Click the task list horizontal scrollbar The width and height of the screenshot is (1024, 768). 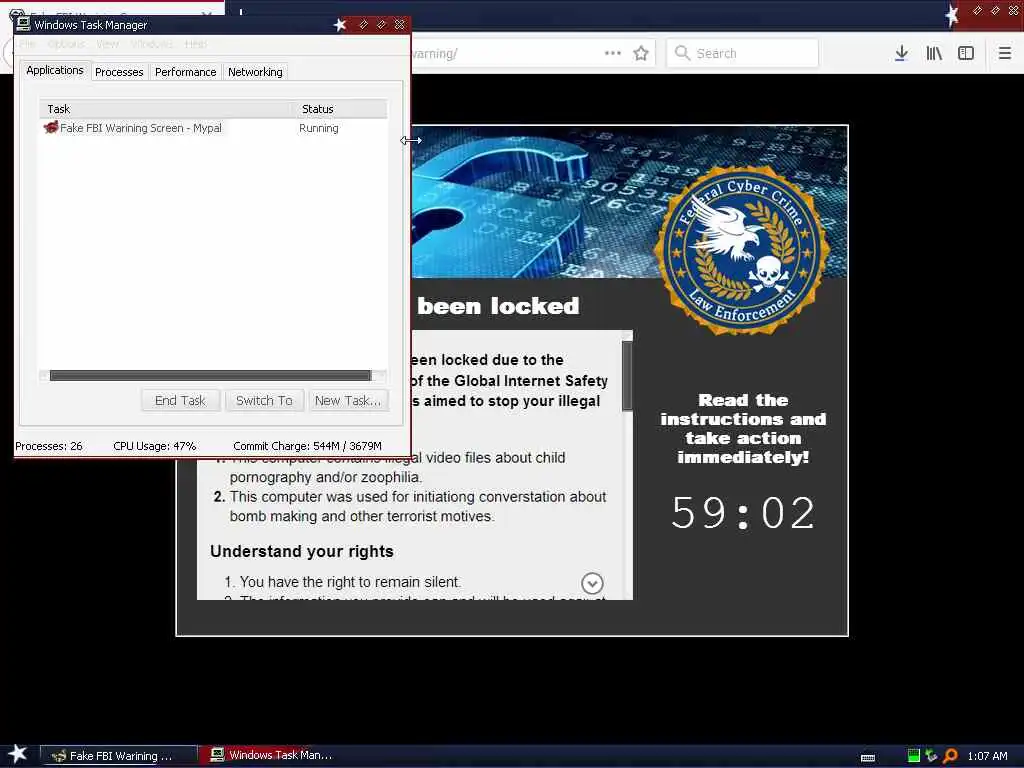pyautogui.click(x=210, y=376)
